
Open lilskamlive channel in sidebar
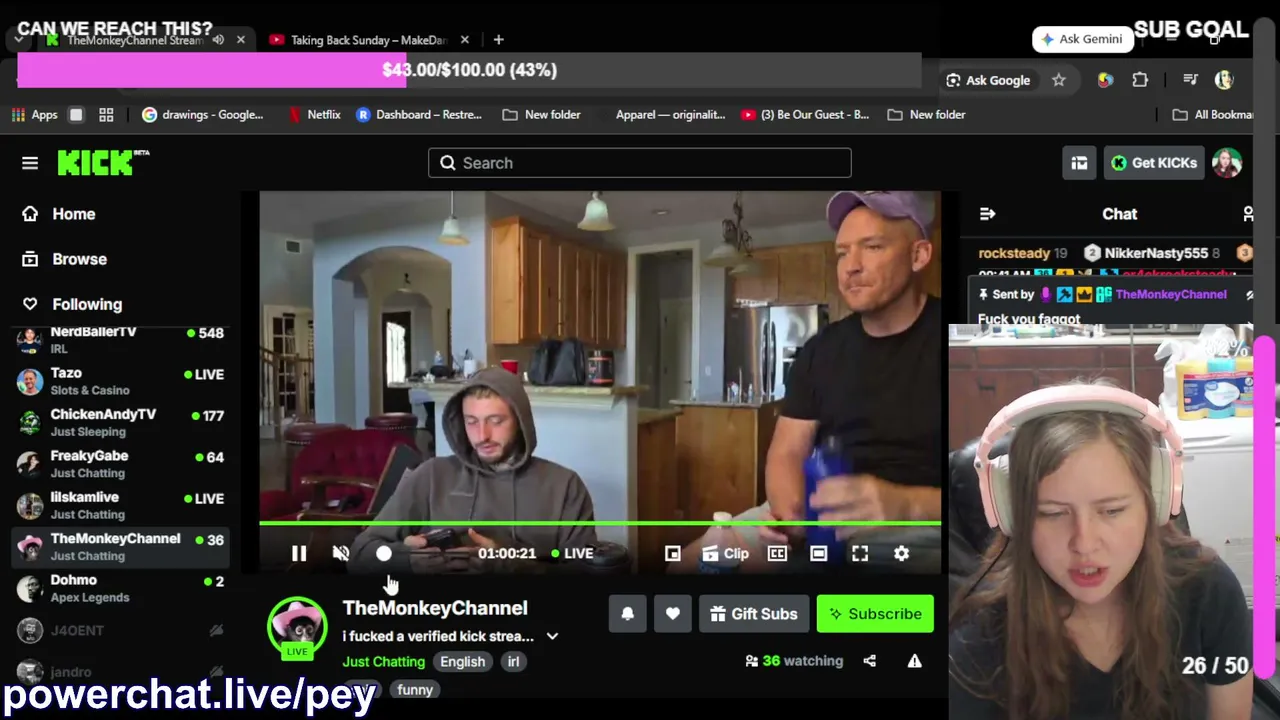(x=122, y=505)
